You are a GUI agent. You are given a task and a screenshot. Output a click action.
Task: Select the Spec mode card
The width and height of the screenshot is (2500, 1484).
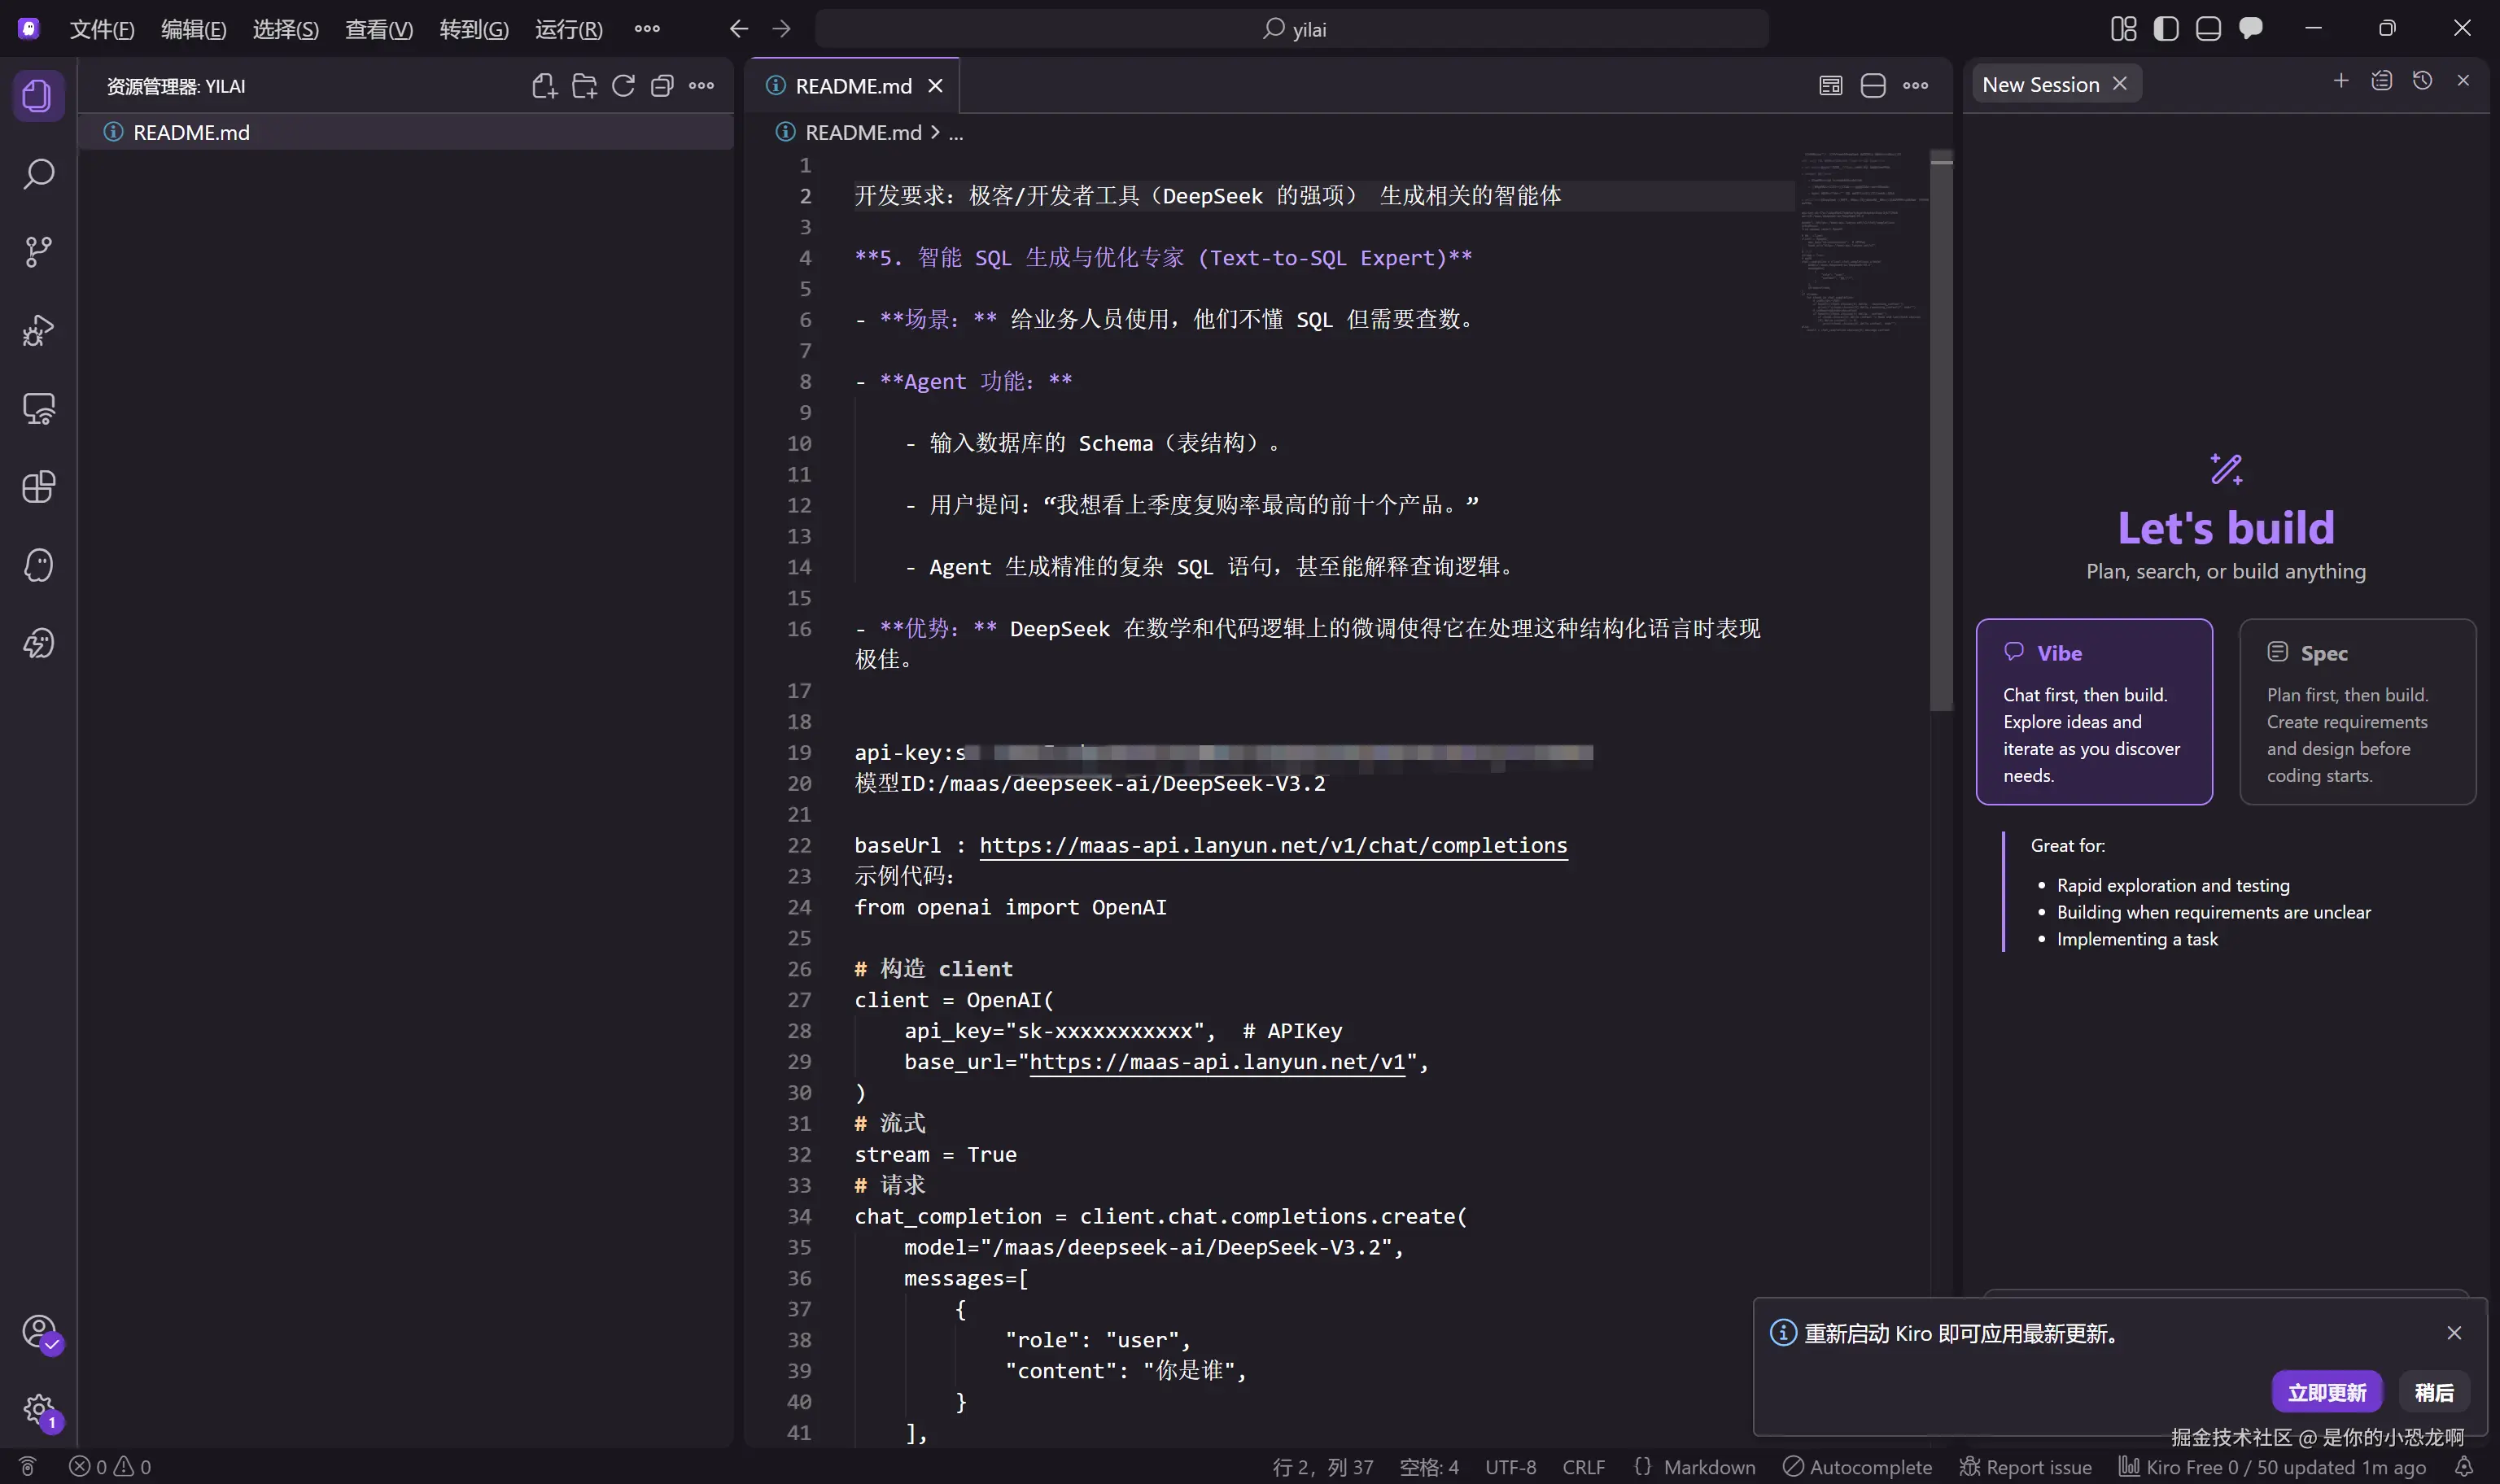click(2357, 711)
